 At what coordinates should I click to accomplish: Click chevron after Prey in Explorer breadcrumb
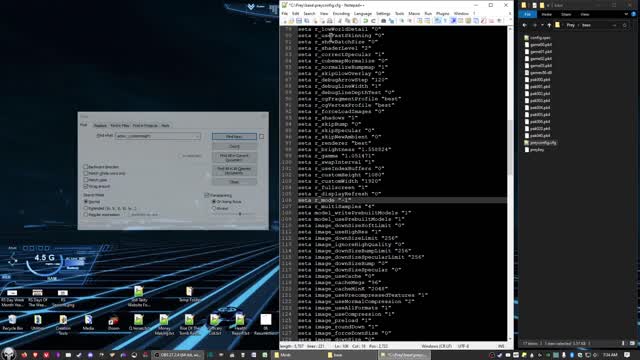tap(578, 25)
